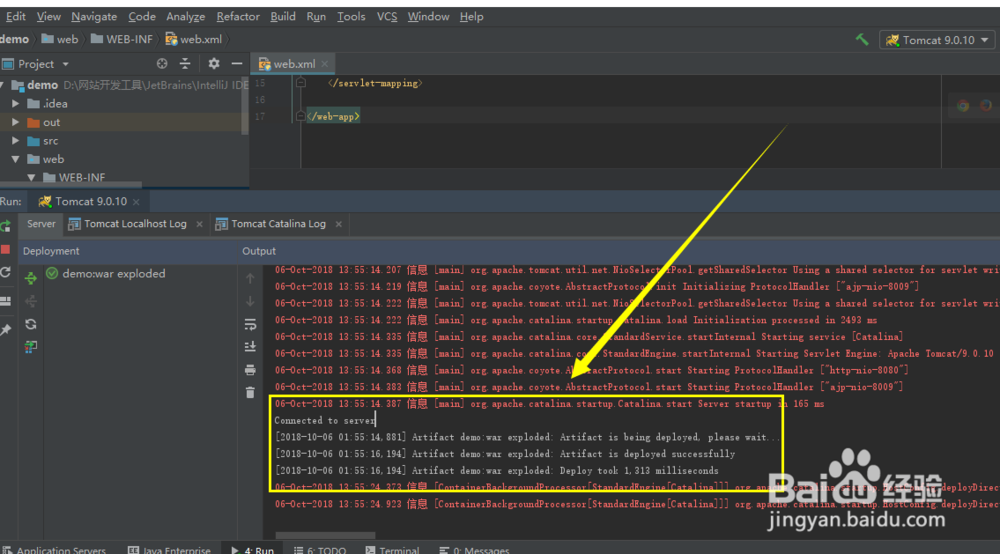The image size is (1000, 554).
Task: Click the down arrow in Output toolbar
Action: click(250, 301)
